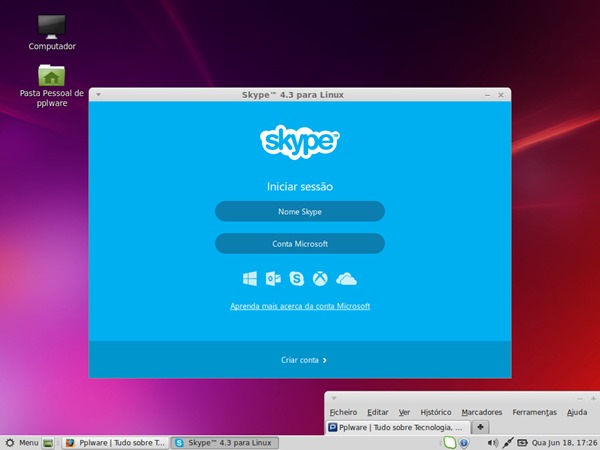Sign in with Conta Microsoft button
This screenshot has height=450, width=600.
point(300,244)
